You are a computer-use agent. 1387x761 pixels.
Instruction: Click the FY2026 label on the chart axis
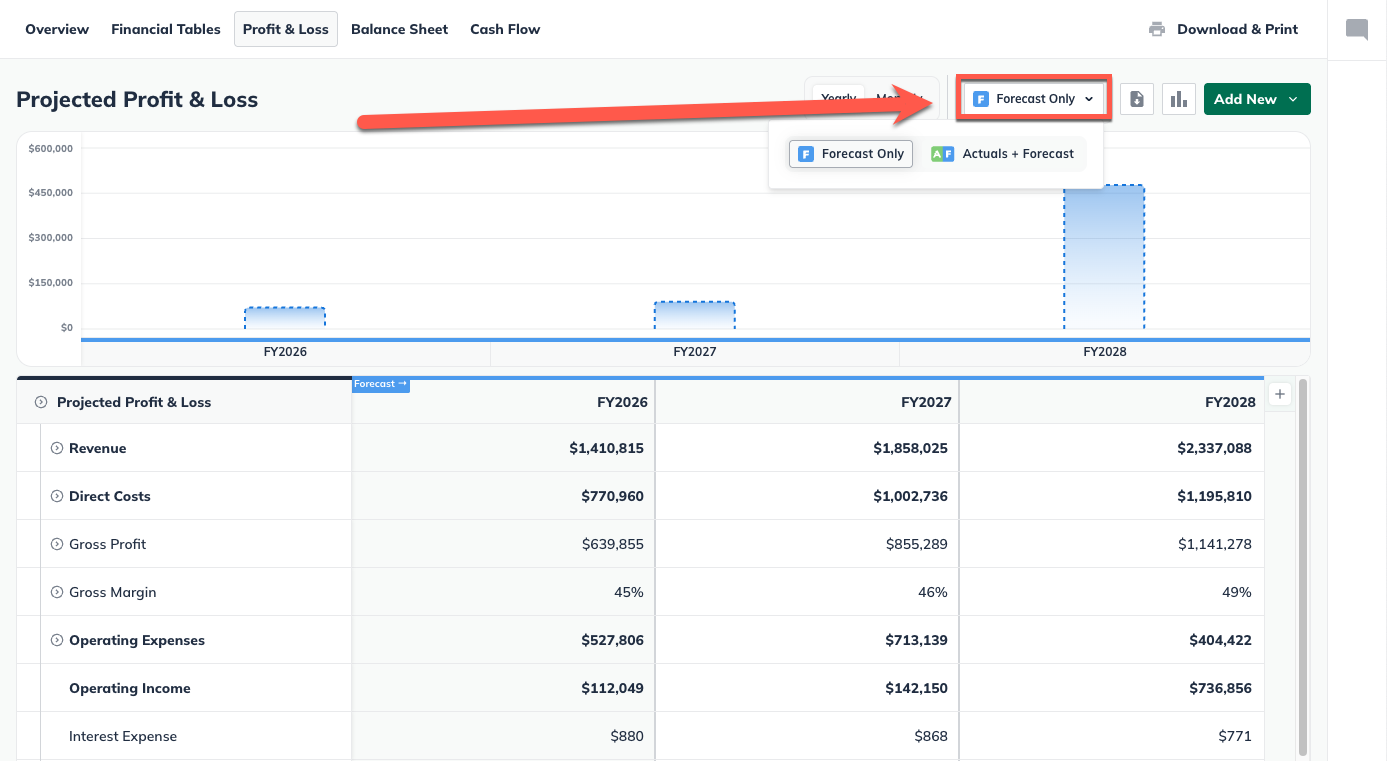pyautogui.click(x=285, y=352)
